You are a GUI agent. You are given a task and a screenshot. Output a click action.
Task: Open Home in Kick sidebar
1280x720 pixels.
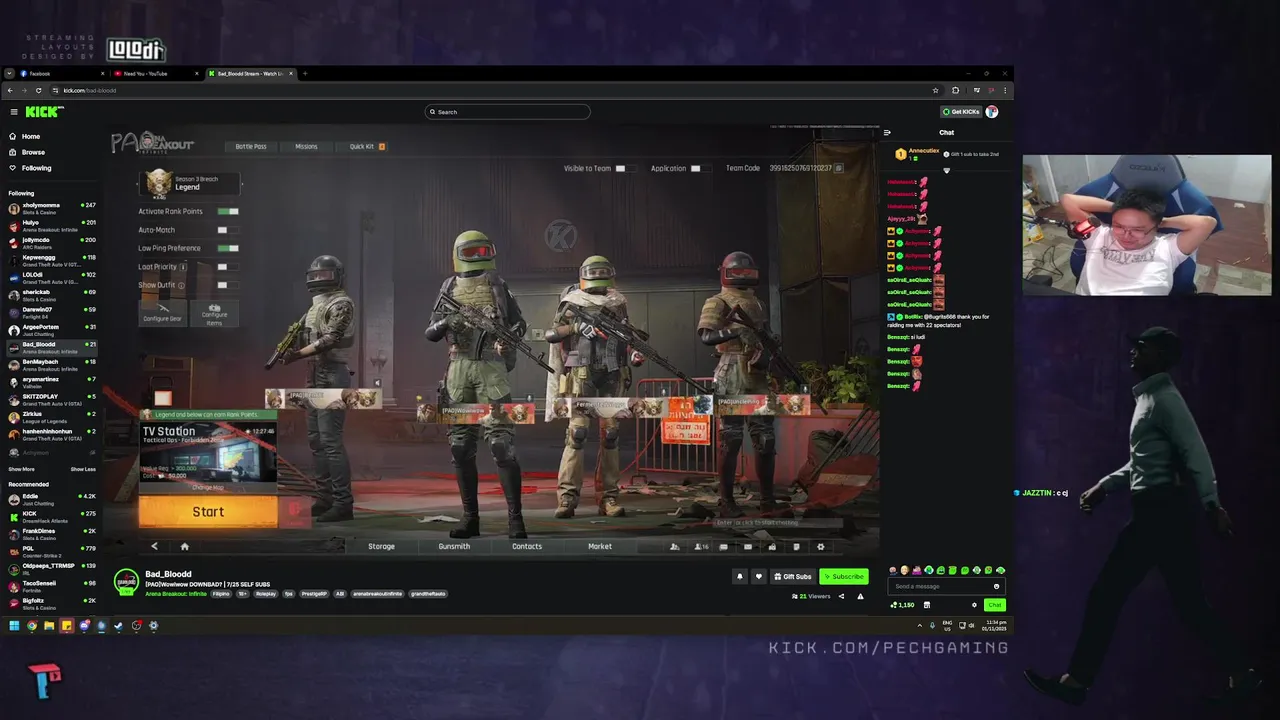[x=31, y=136]
